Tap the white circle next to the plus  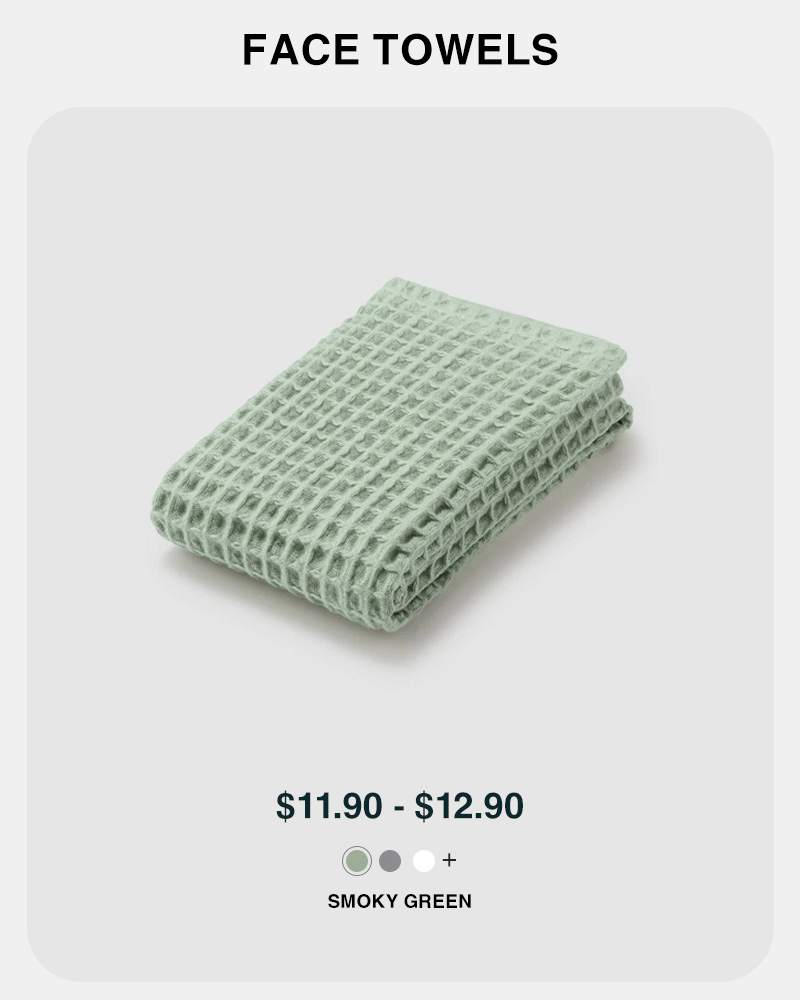click(424, 860)
